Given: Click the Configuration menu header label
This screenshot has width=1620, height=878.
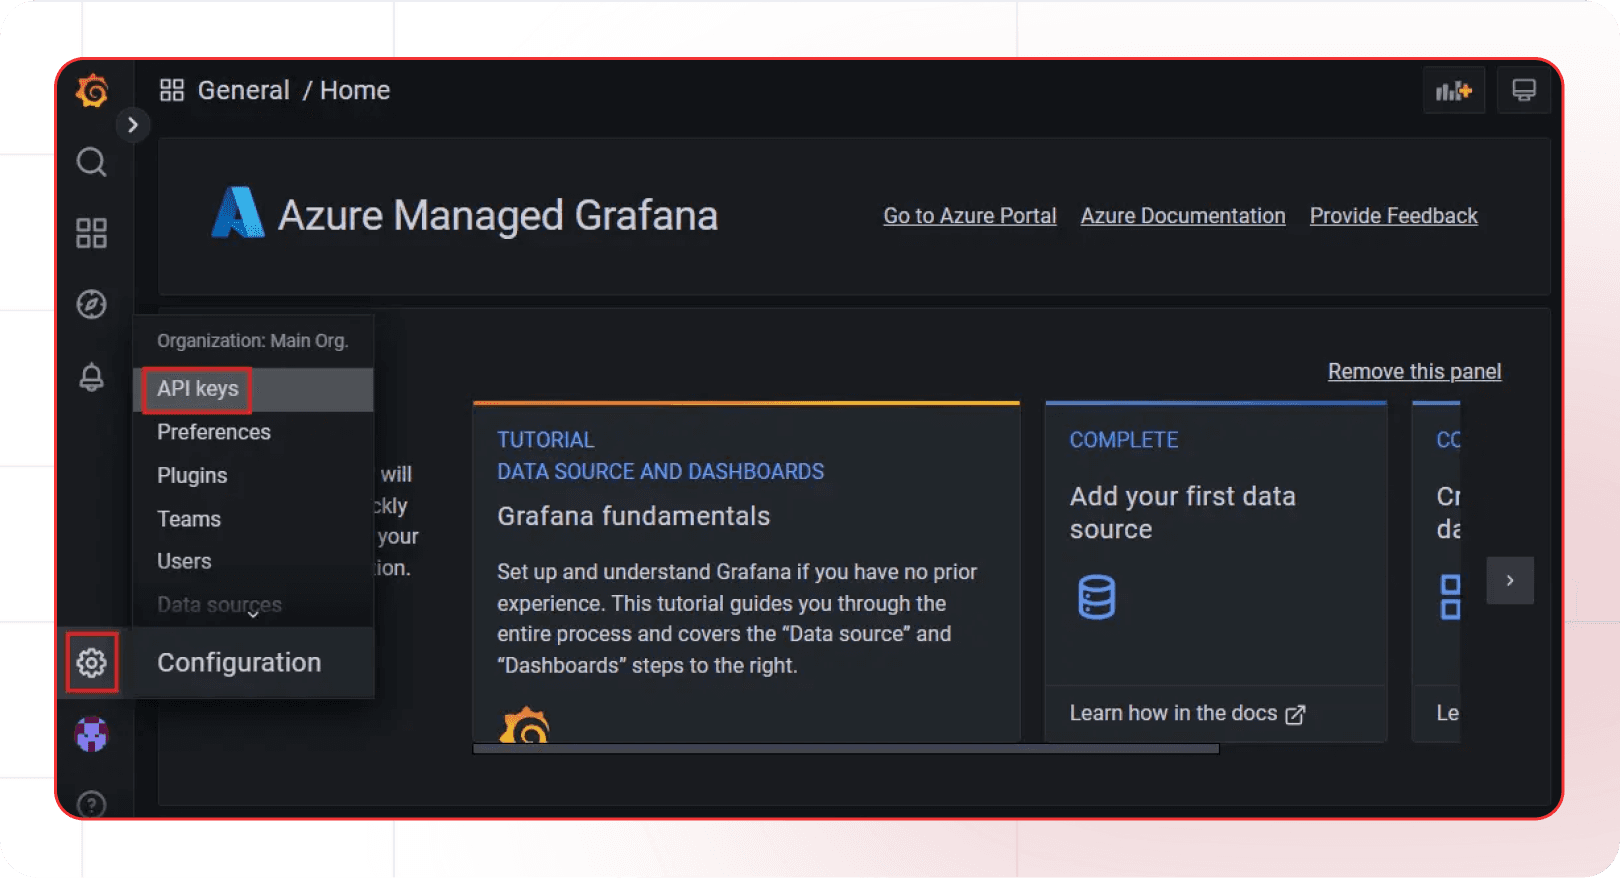Looking at the screenshot, I should [x=239, y=662].
